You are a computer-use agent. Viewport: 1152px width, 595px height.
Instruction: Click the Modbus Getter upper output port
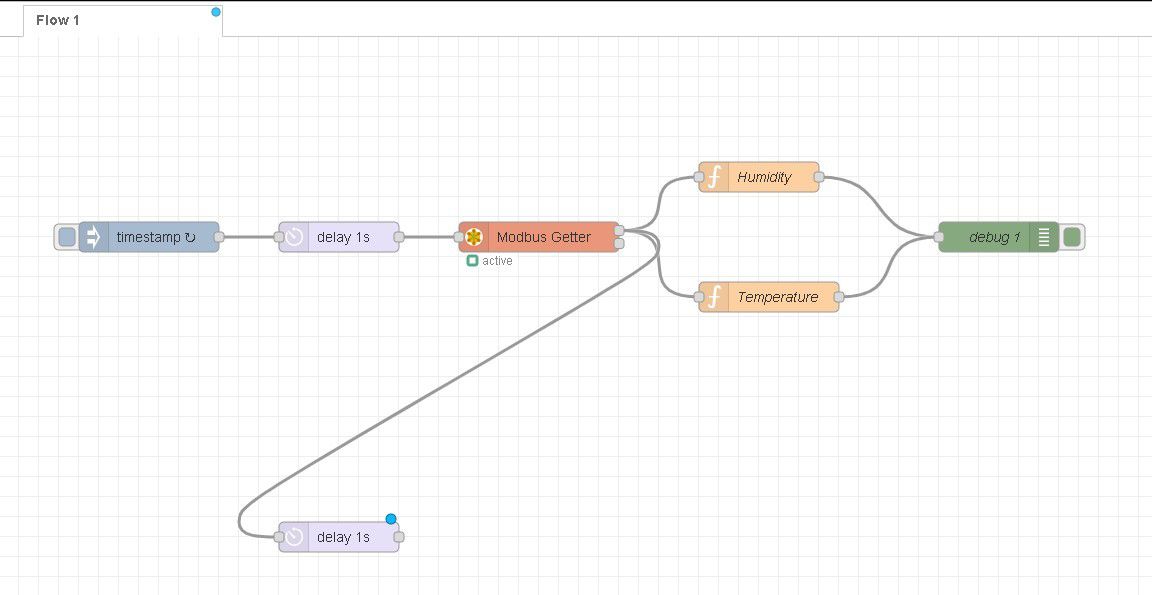point(619,231)
